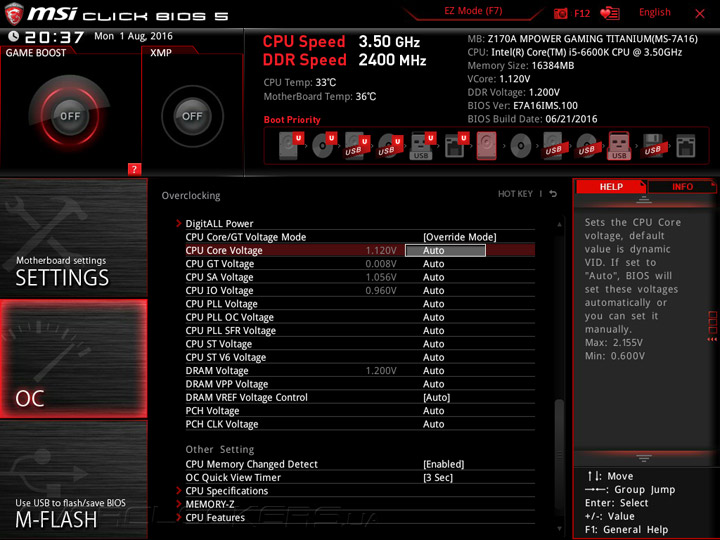Select the legacy USB CD/DVD boot icon
Screen dimensions: 720x540
point(587,146)
